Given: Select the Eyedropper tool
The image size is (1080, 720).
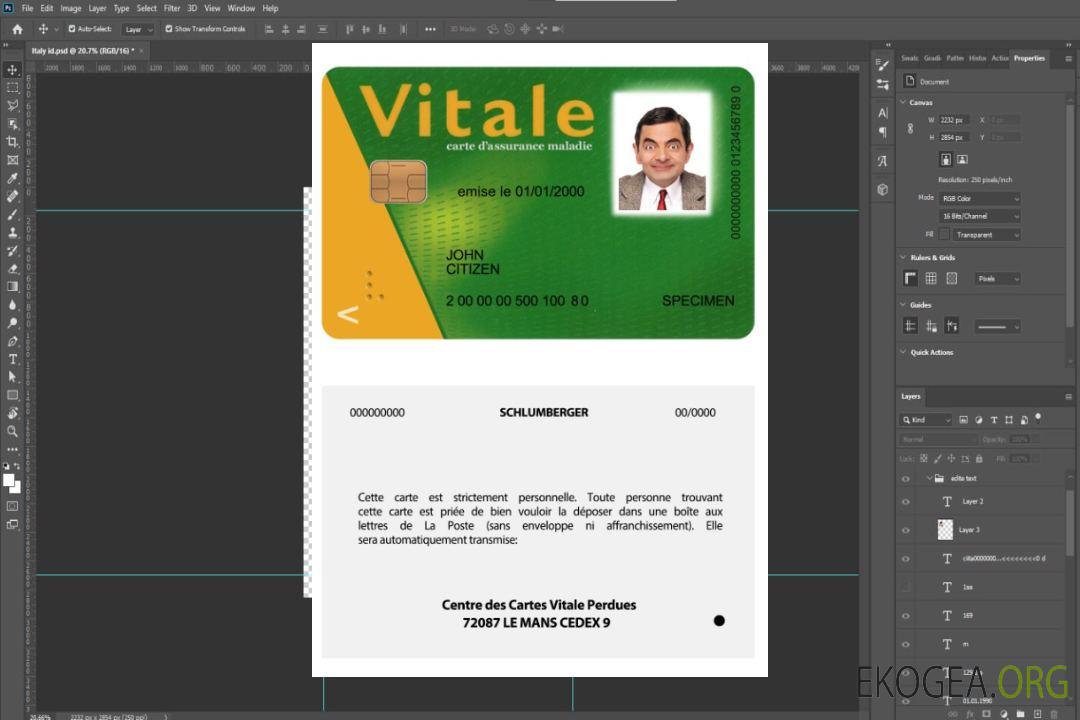Looking at the screenshot, I should (12, 178).
